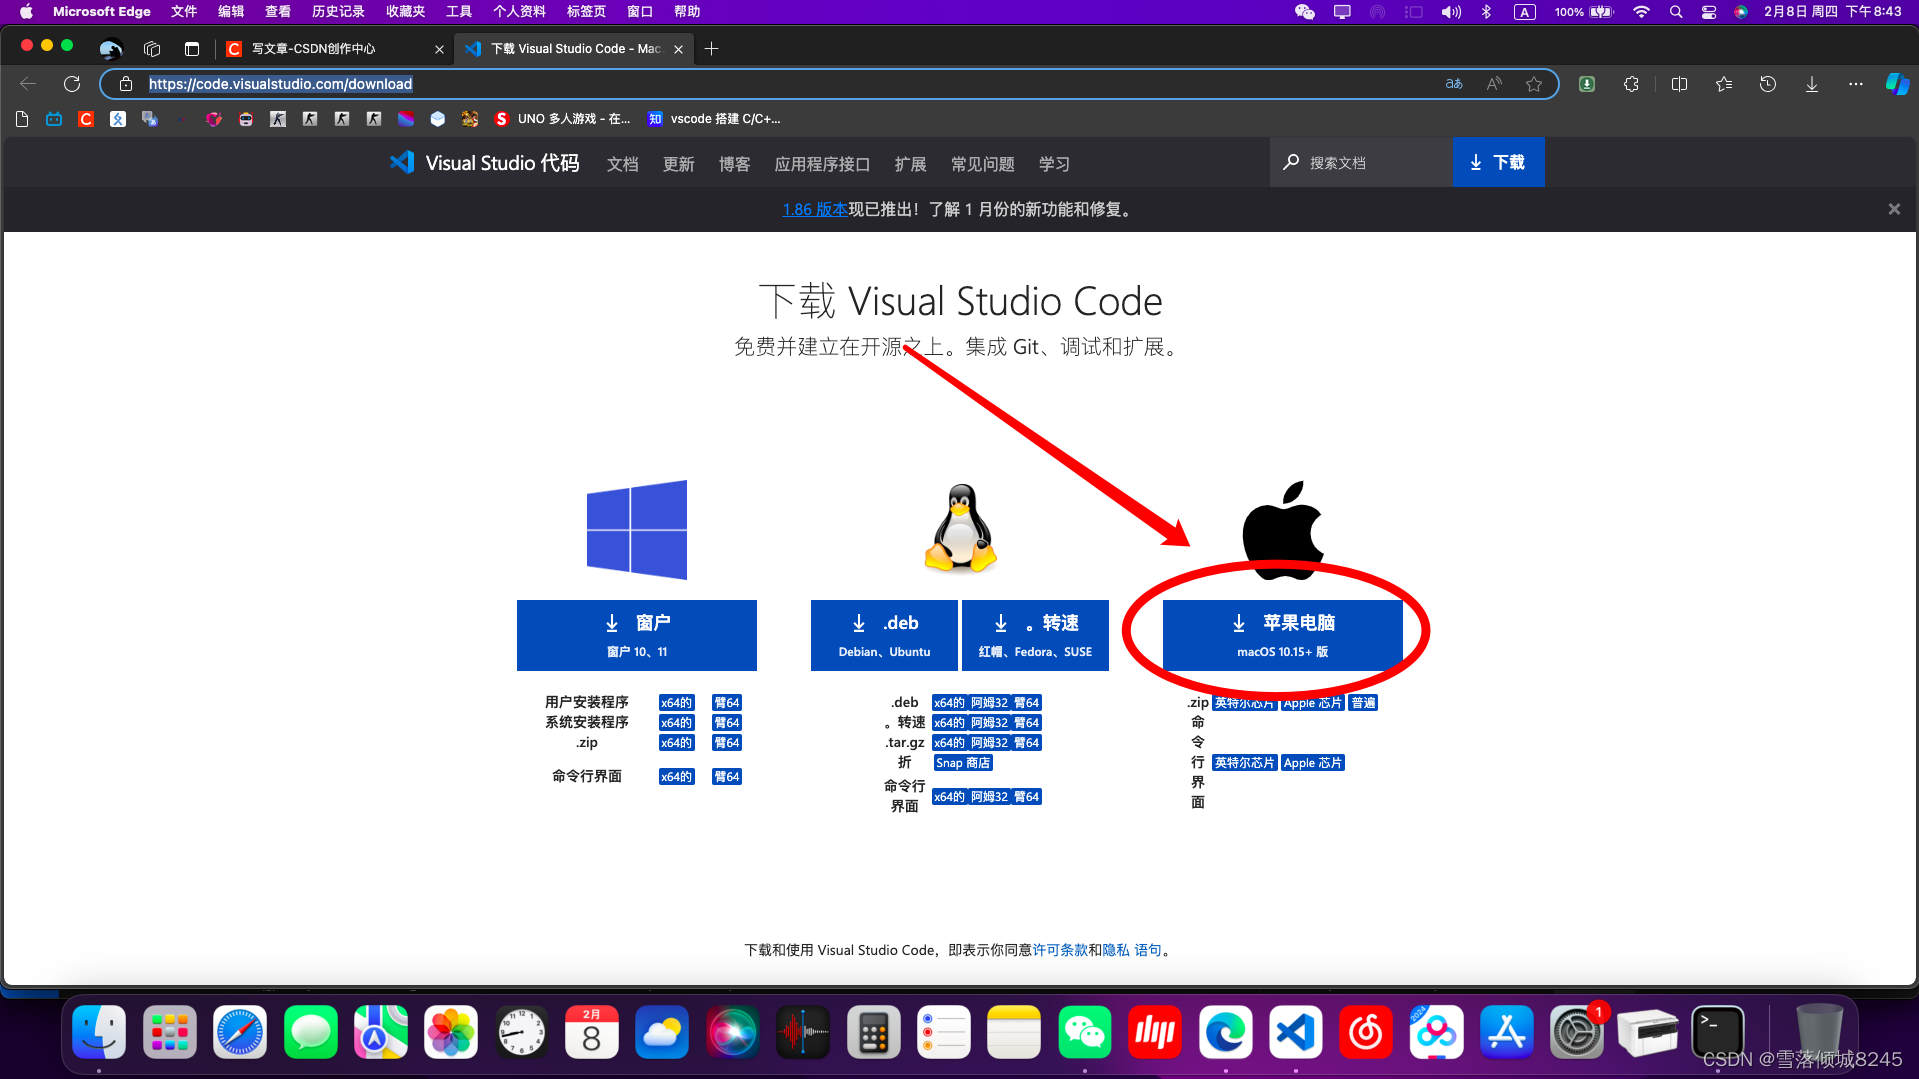Screen dimensions: 1919x1079
Task: Click the Wi-Fi icon in the menu bar
Action: (x=1641, y=12)
